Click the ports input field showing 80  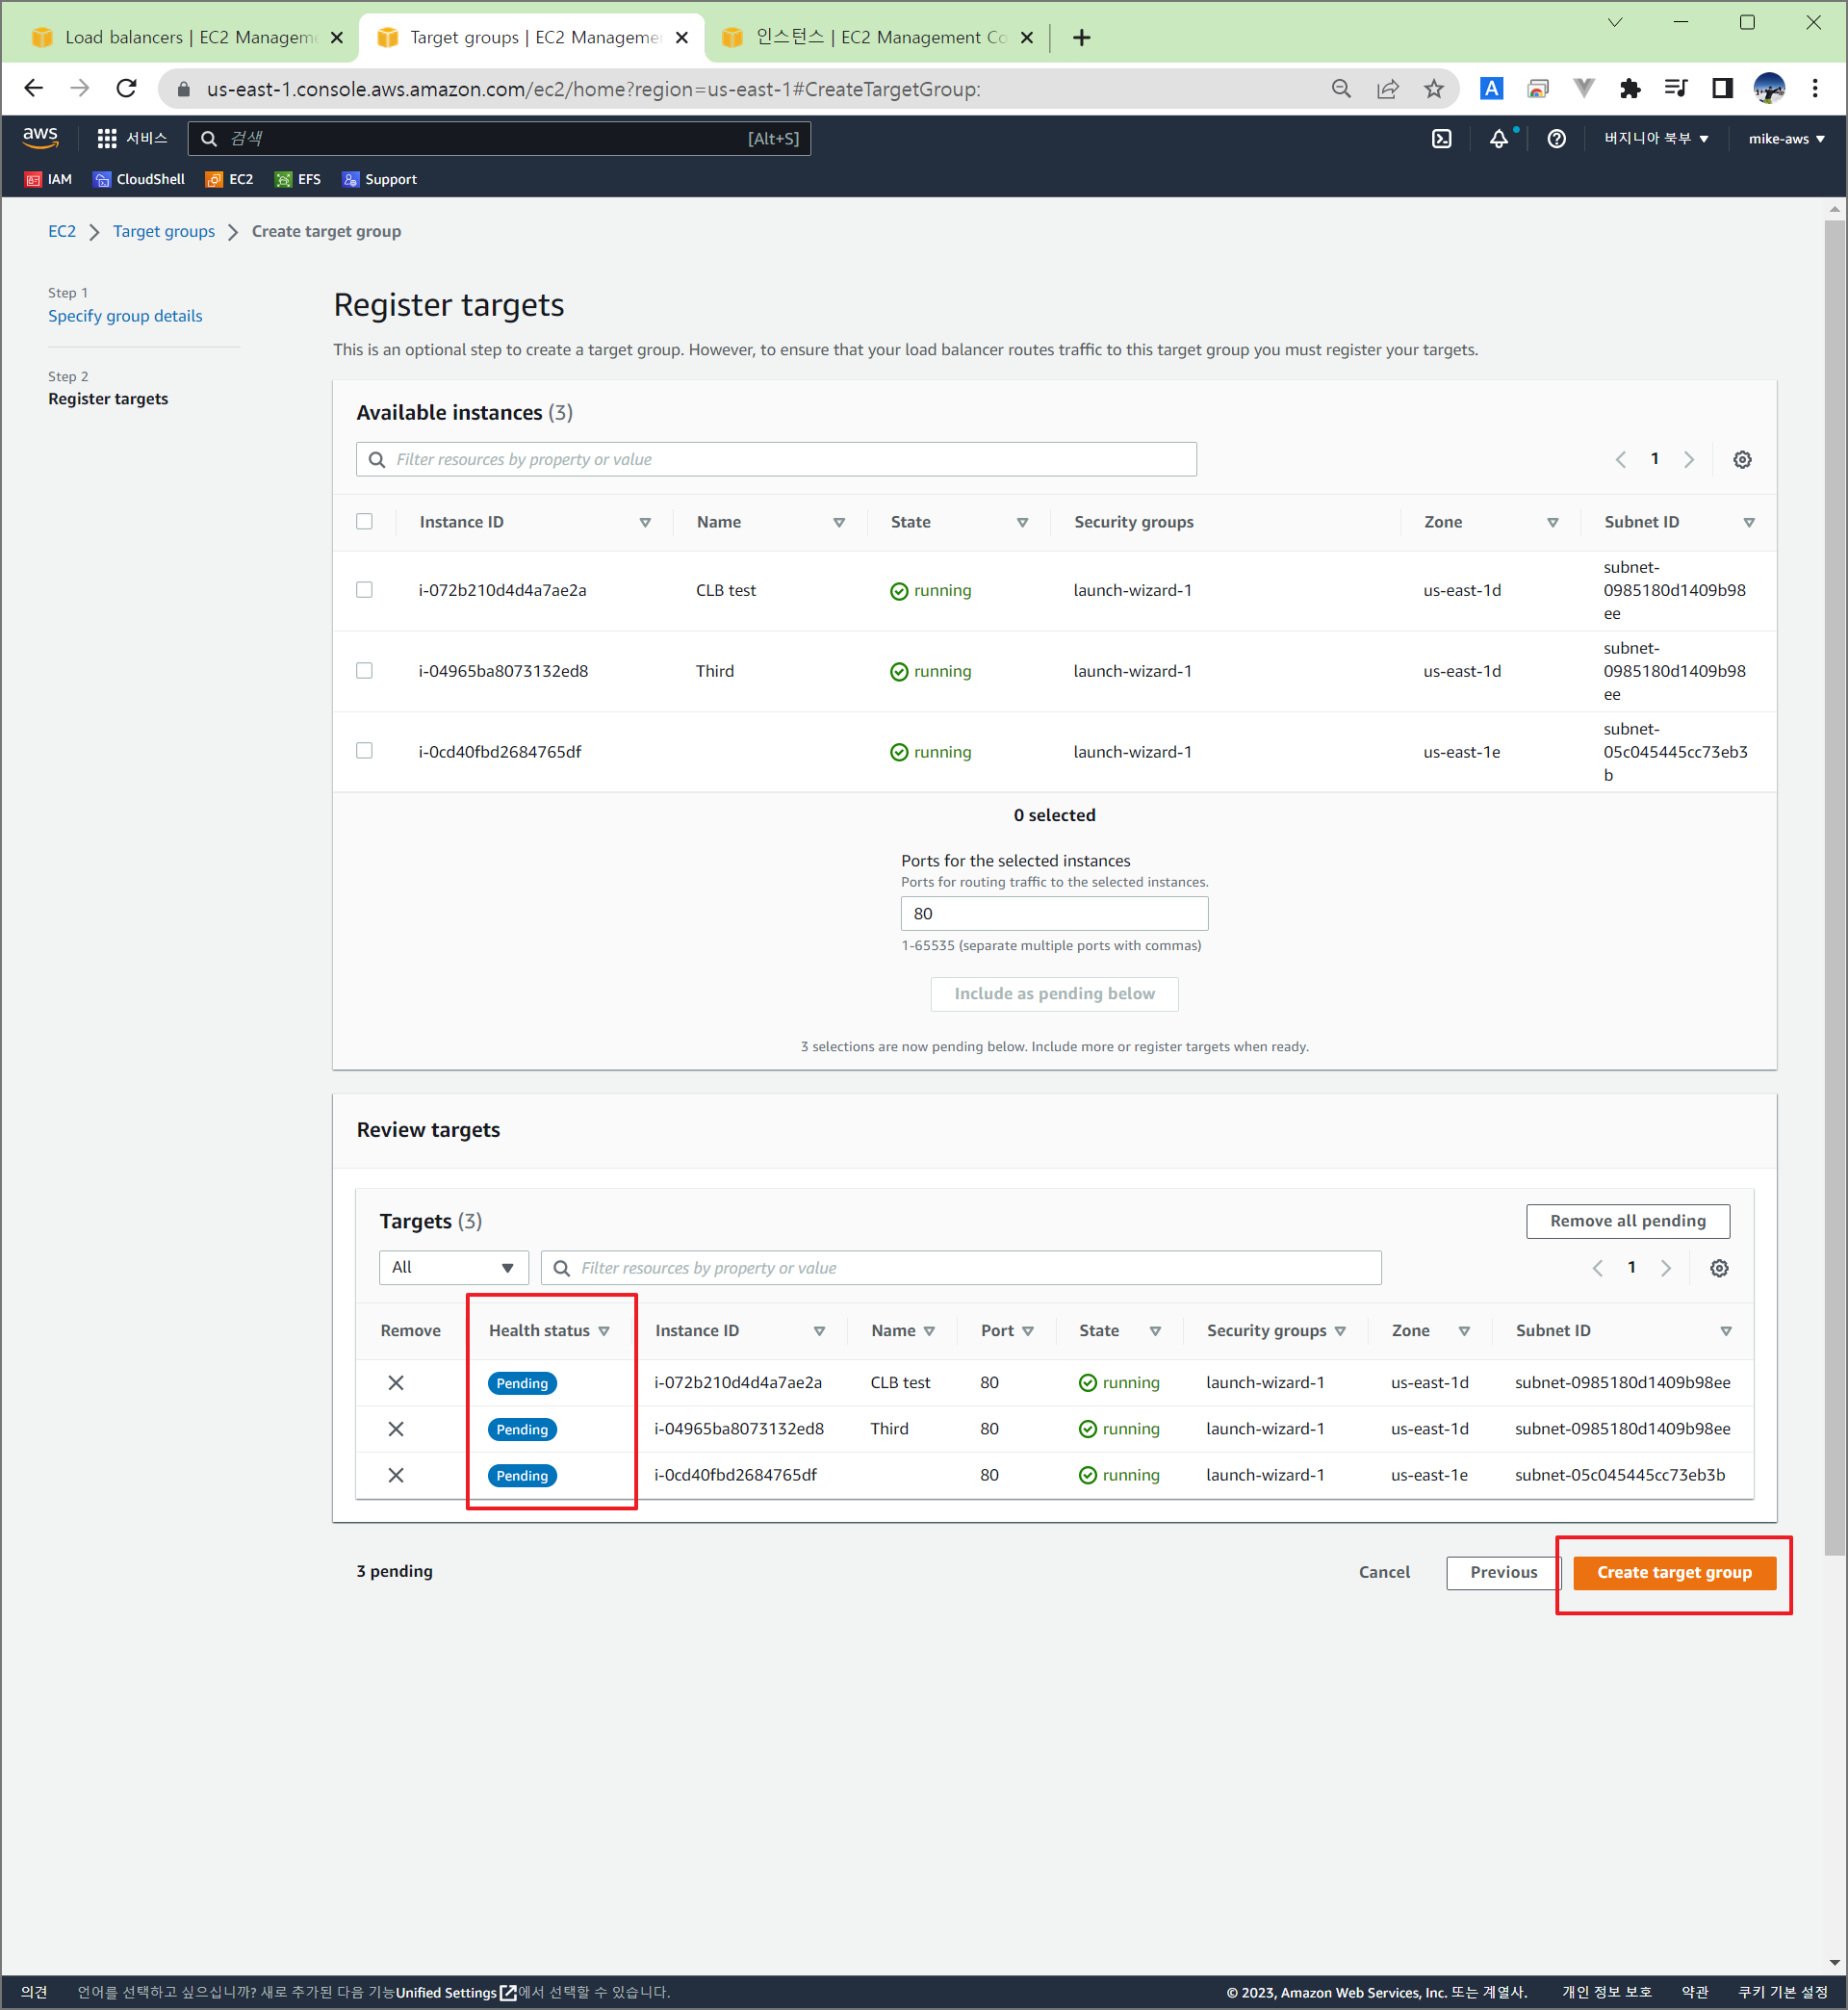click(x=1053, y=913)
